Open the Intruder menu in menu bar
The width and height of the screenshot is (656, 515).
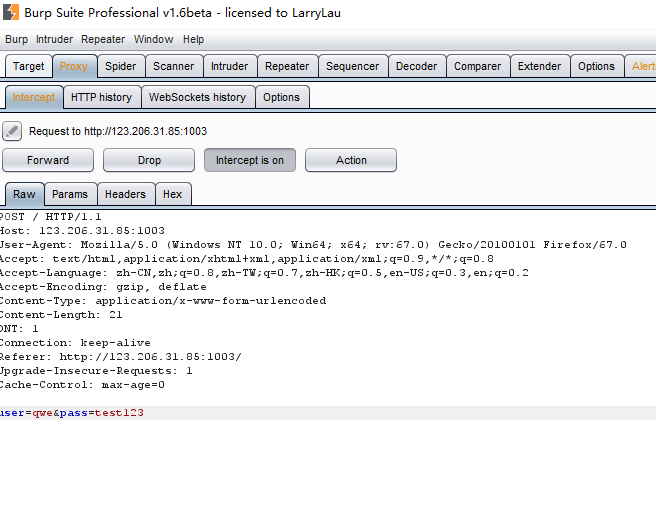coord(54,39)
